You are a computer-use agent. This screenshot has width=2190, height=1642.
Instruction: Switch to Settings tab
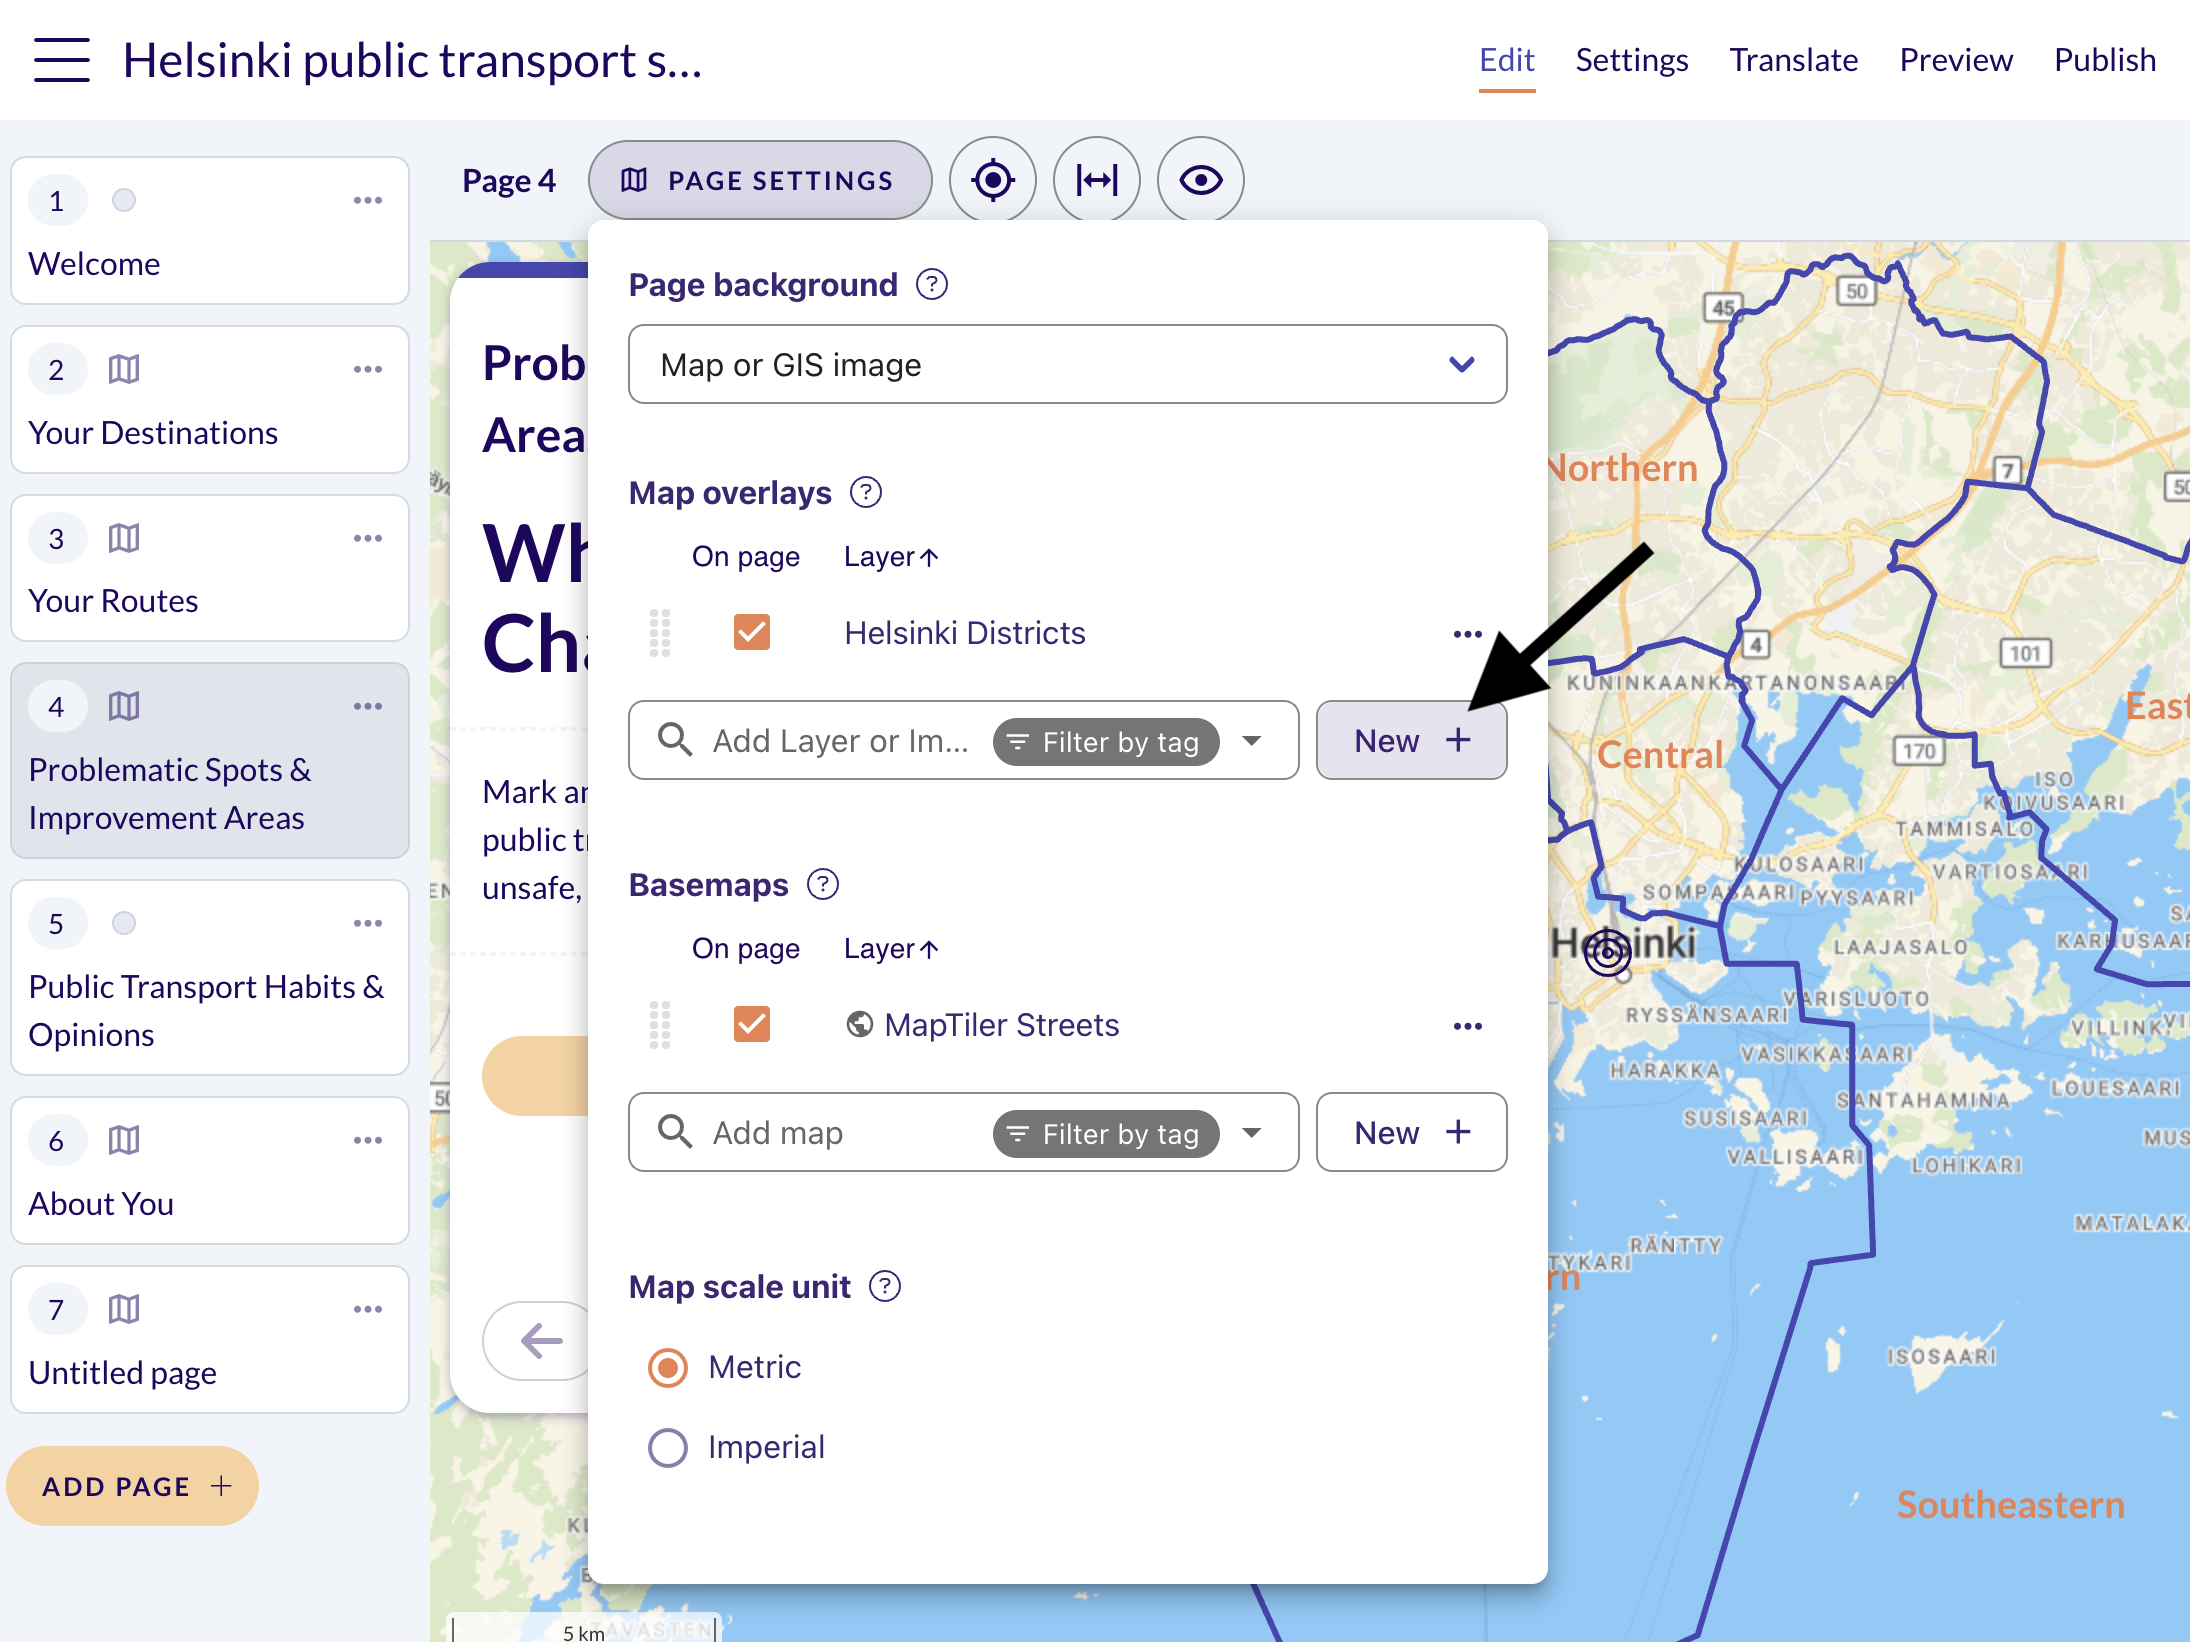1631,61
